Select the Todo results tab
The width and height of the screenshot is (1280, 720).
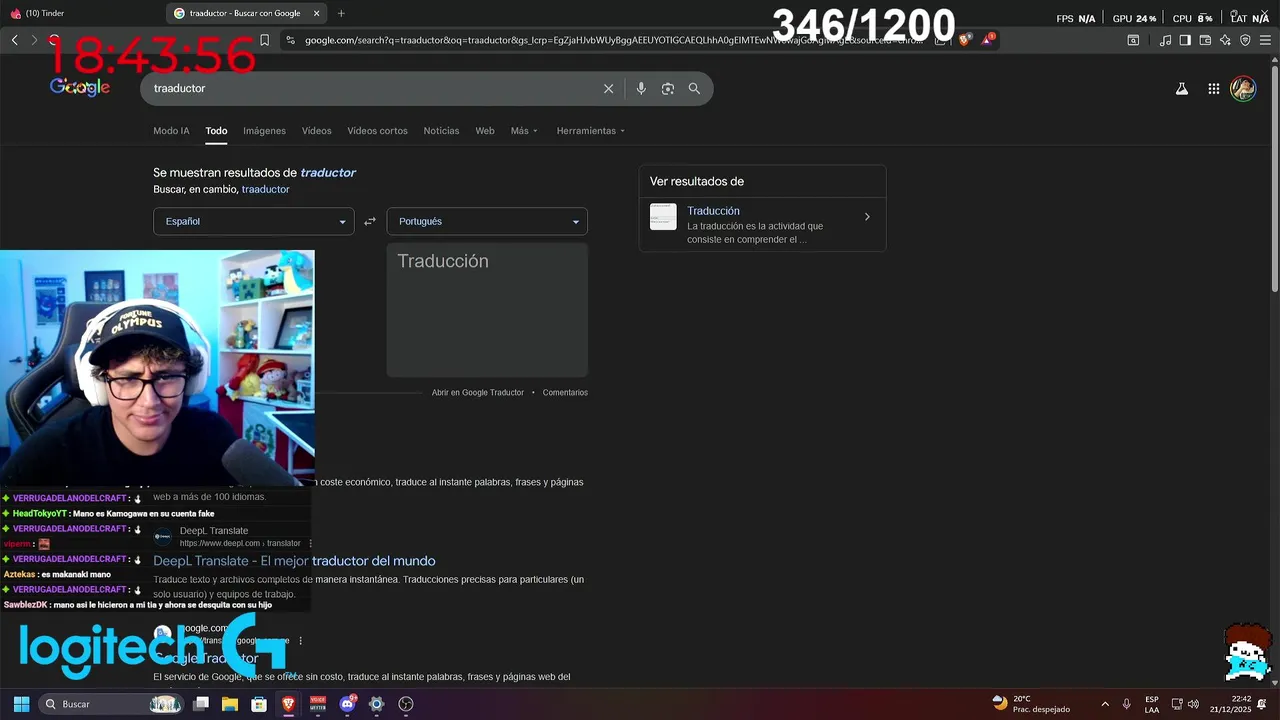pyautogui.click(x=216, y=131)
